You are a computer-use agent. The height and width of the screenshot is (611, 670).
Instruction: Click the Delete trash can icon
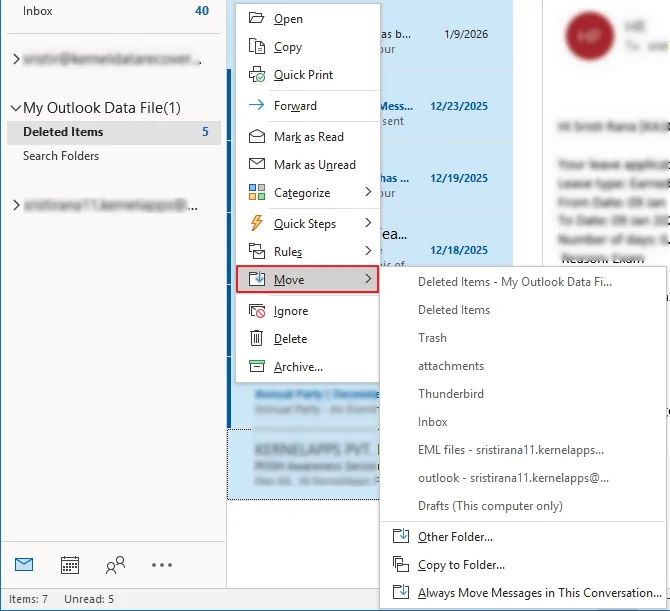pyautogui.click(x=256, y=339)
